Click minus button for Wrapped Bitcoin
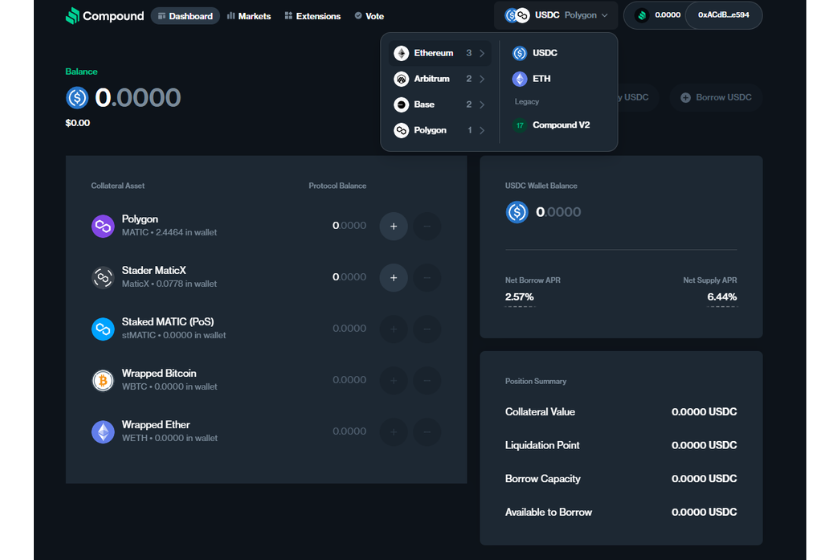 coord(427,380)
